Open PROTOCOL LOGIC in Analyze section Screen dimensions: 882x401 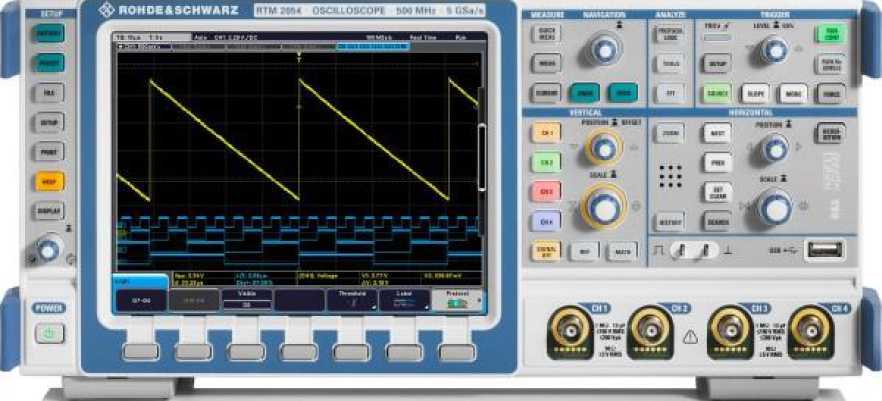pos(669,33)
